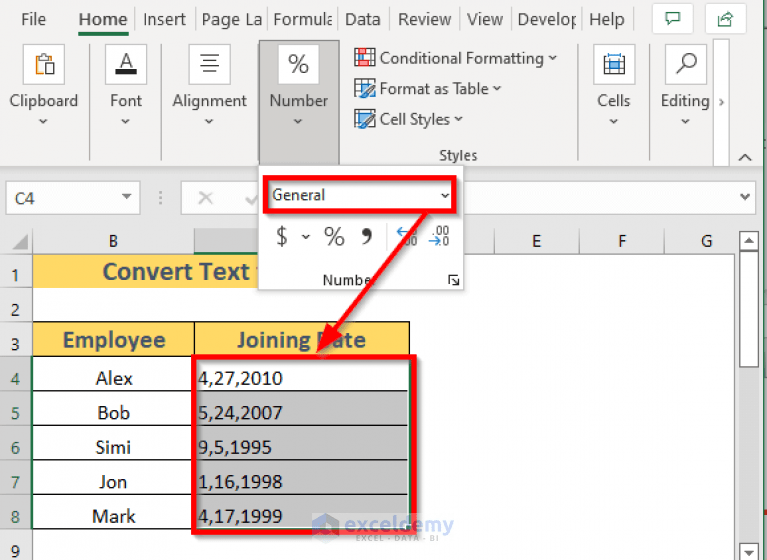The image size is (767, 560).
Task: Open Format as Table menu
Action: tap(428, 89)
